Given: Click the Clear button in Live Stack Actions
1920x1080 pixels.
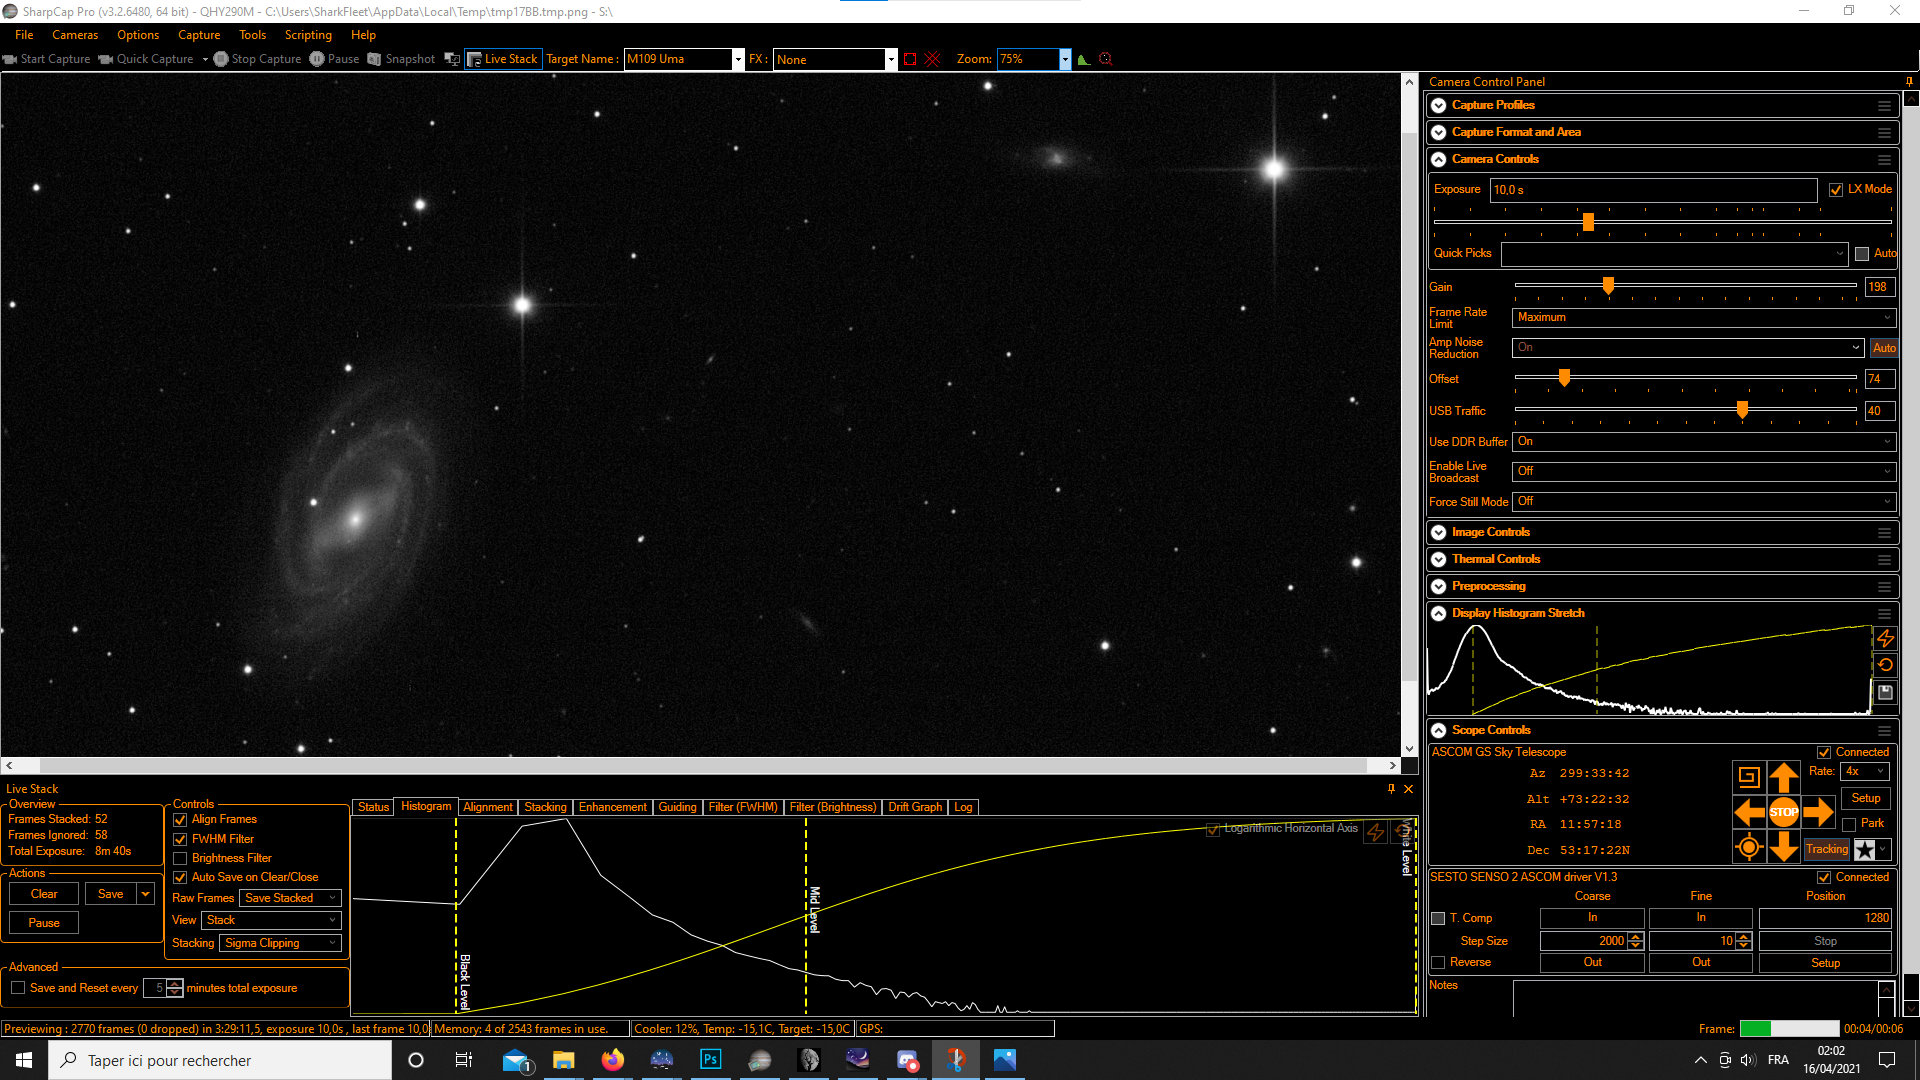Looking at the screenshot, I should point(44,894).
